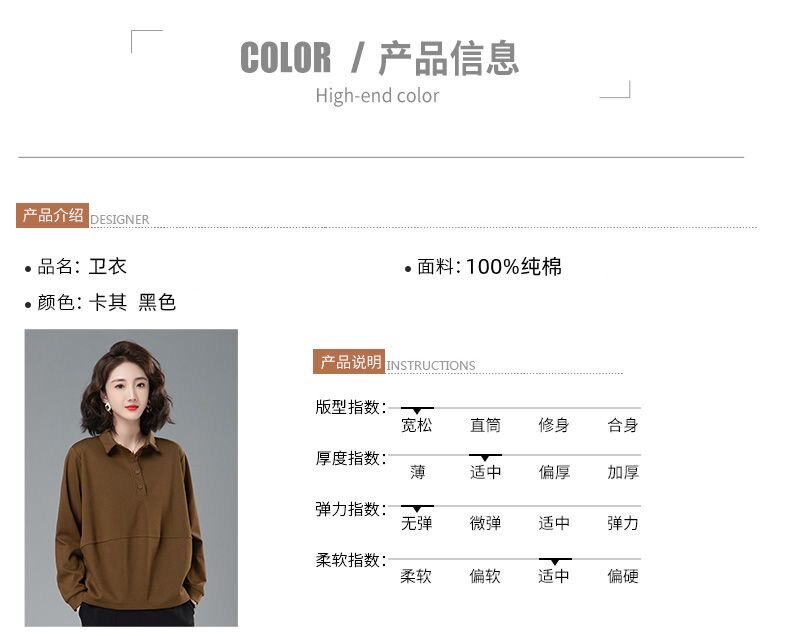Click the 无弹 elasticity indicator marker

click(417, 508)
